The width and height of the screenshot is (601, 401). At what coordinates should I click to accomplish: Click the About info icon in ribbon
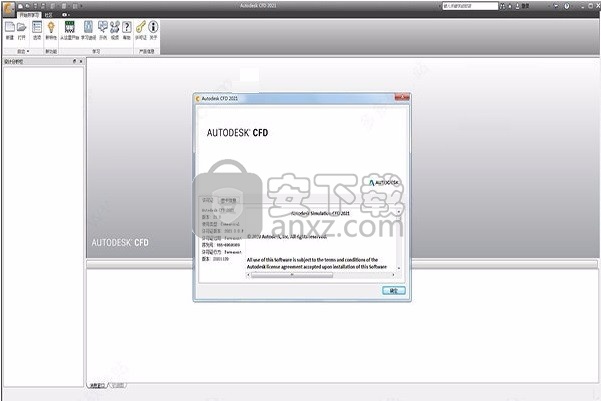tap(153, 27)
